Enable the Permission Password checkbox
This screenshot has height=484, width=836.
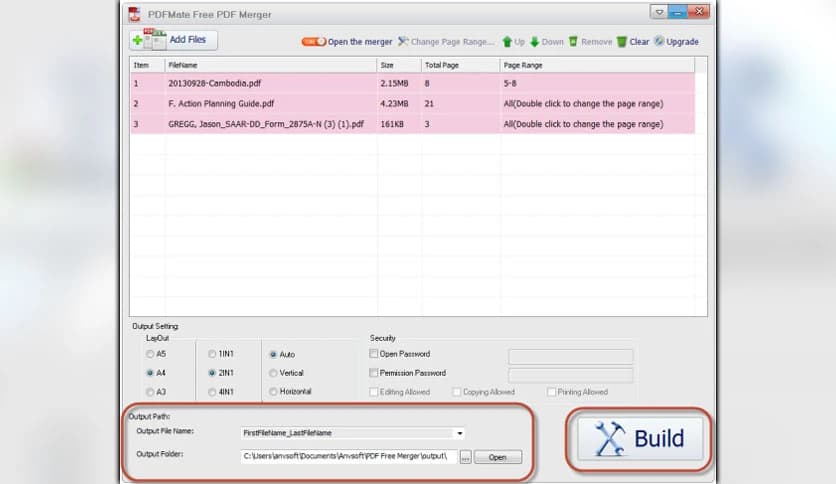[x=374, y=373]
